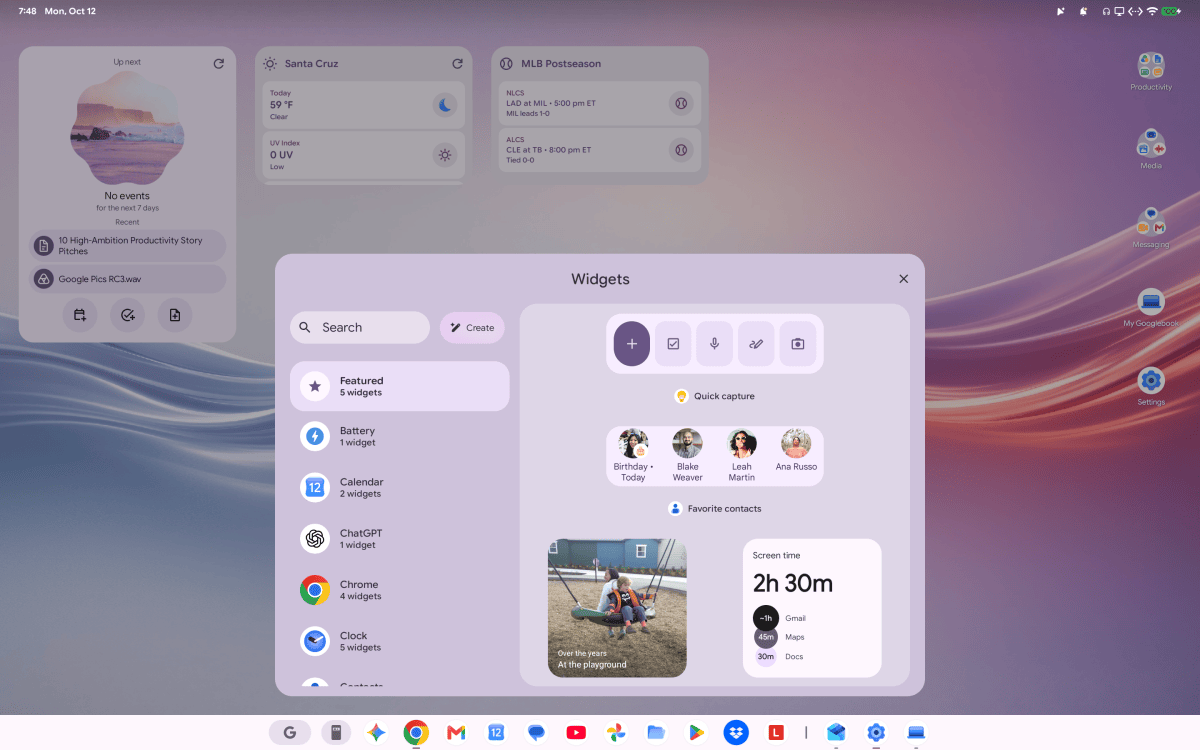
Task: Click the new document icon in Up next
Action: pyautogui.click(x=175, y=315)
